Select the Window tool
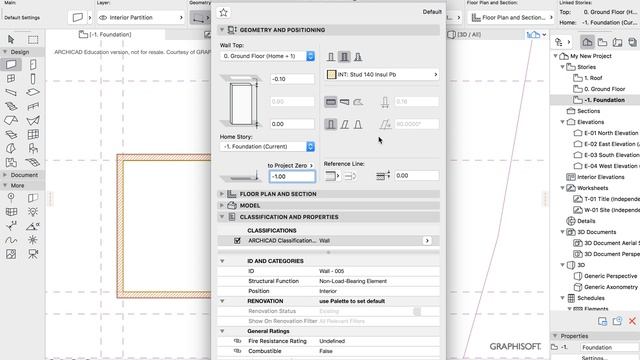640x360 pixels. 11,78
